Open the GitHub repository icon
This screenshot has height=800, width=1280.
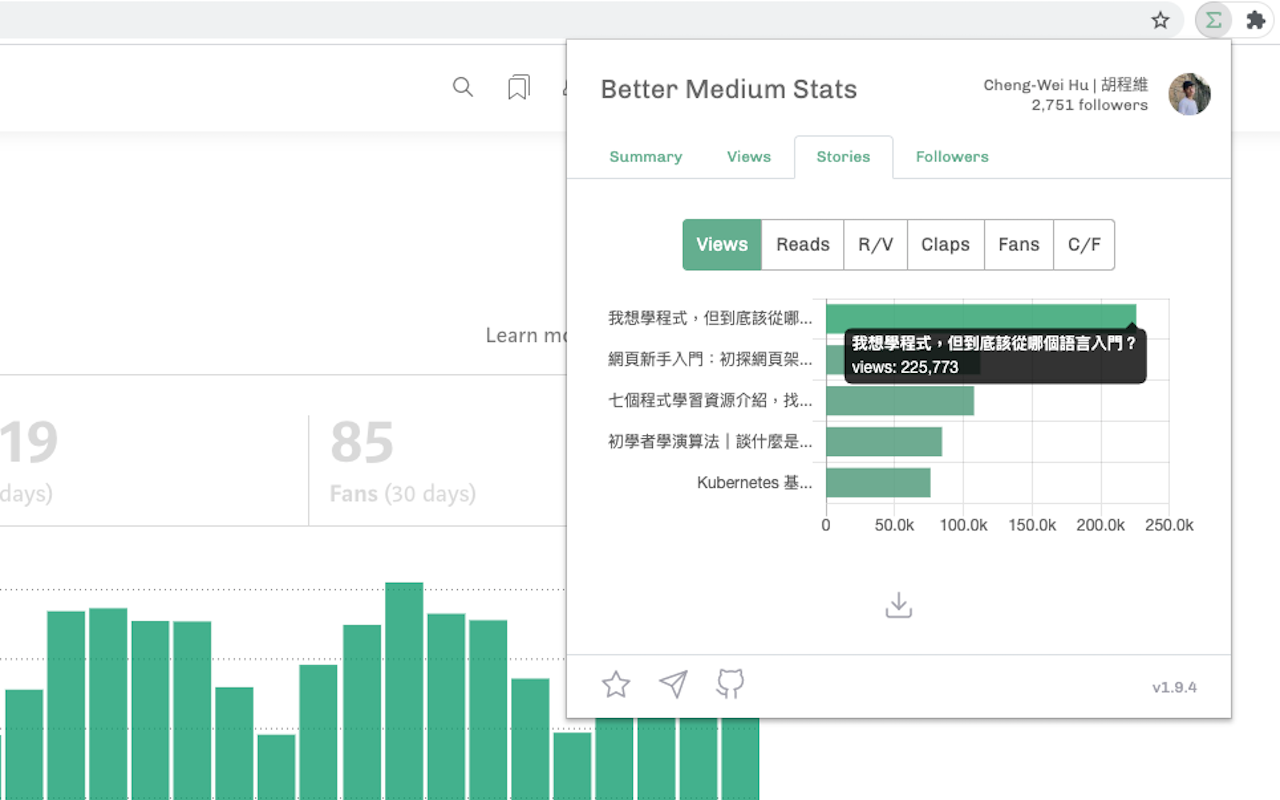tap(731, 684)
